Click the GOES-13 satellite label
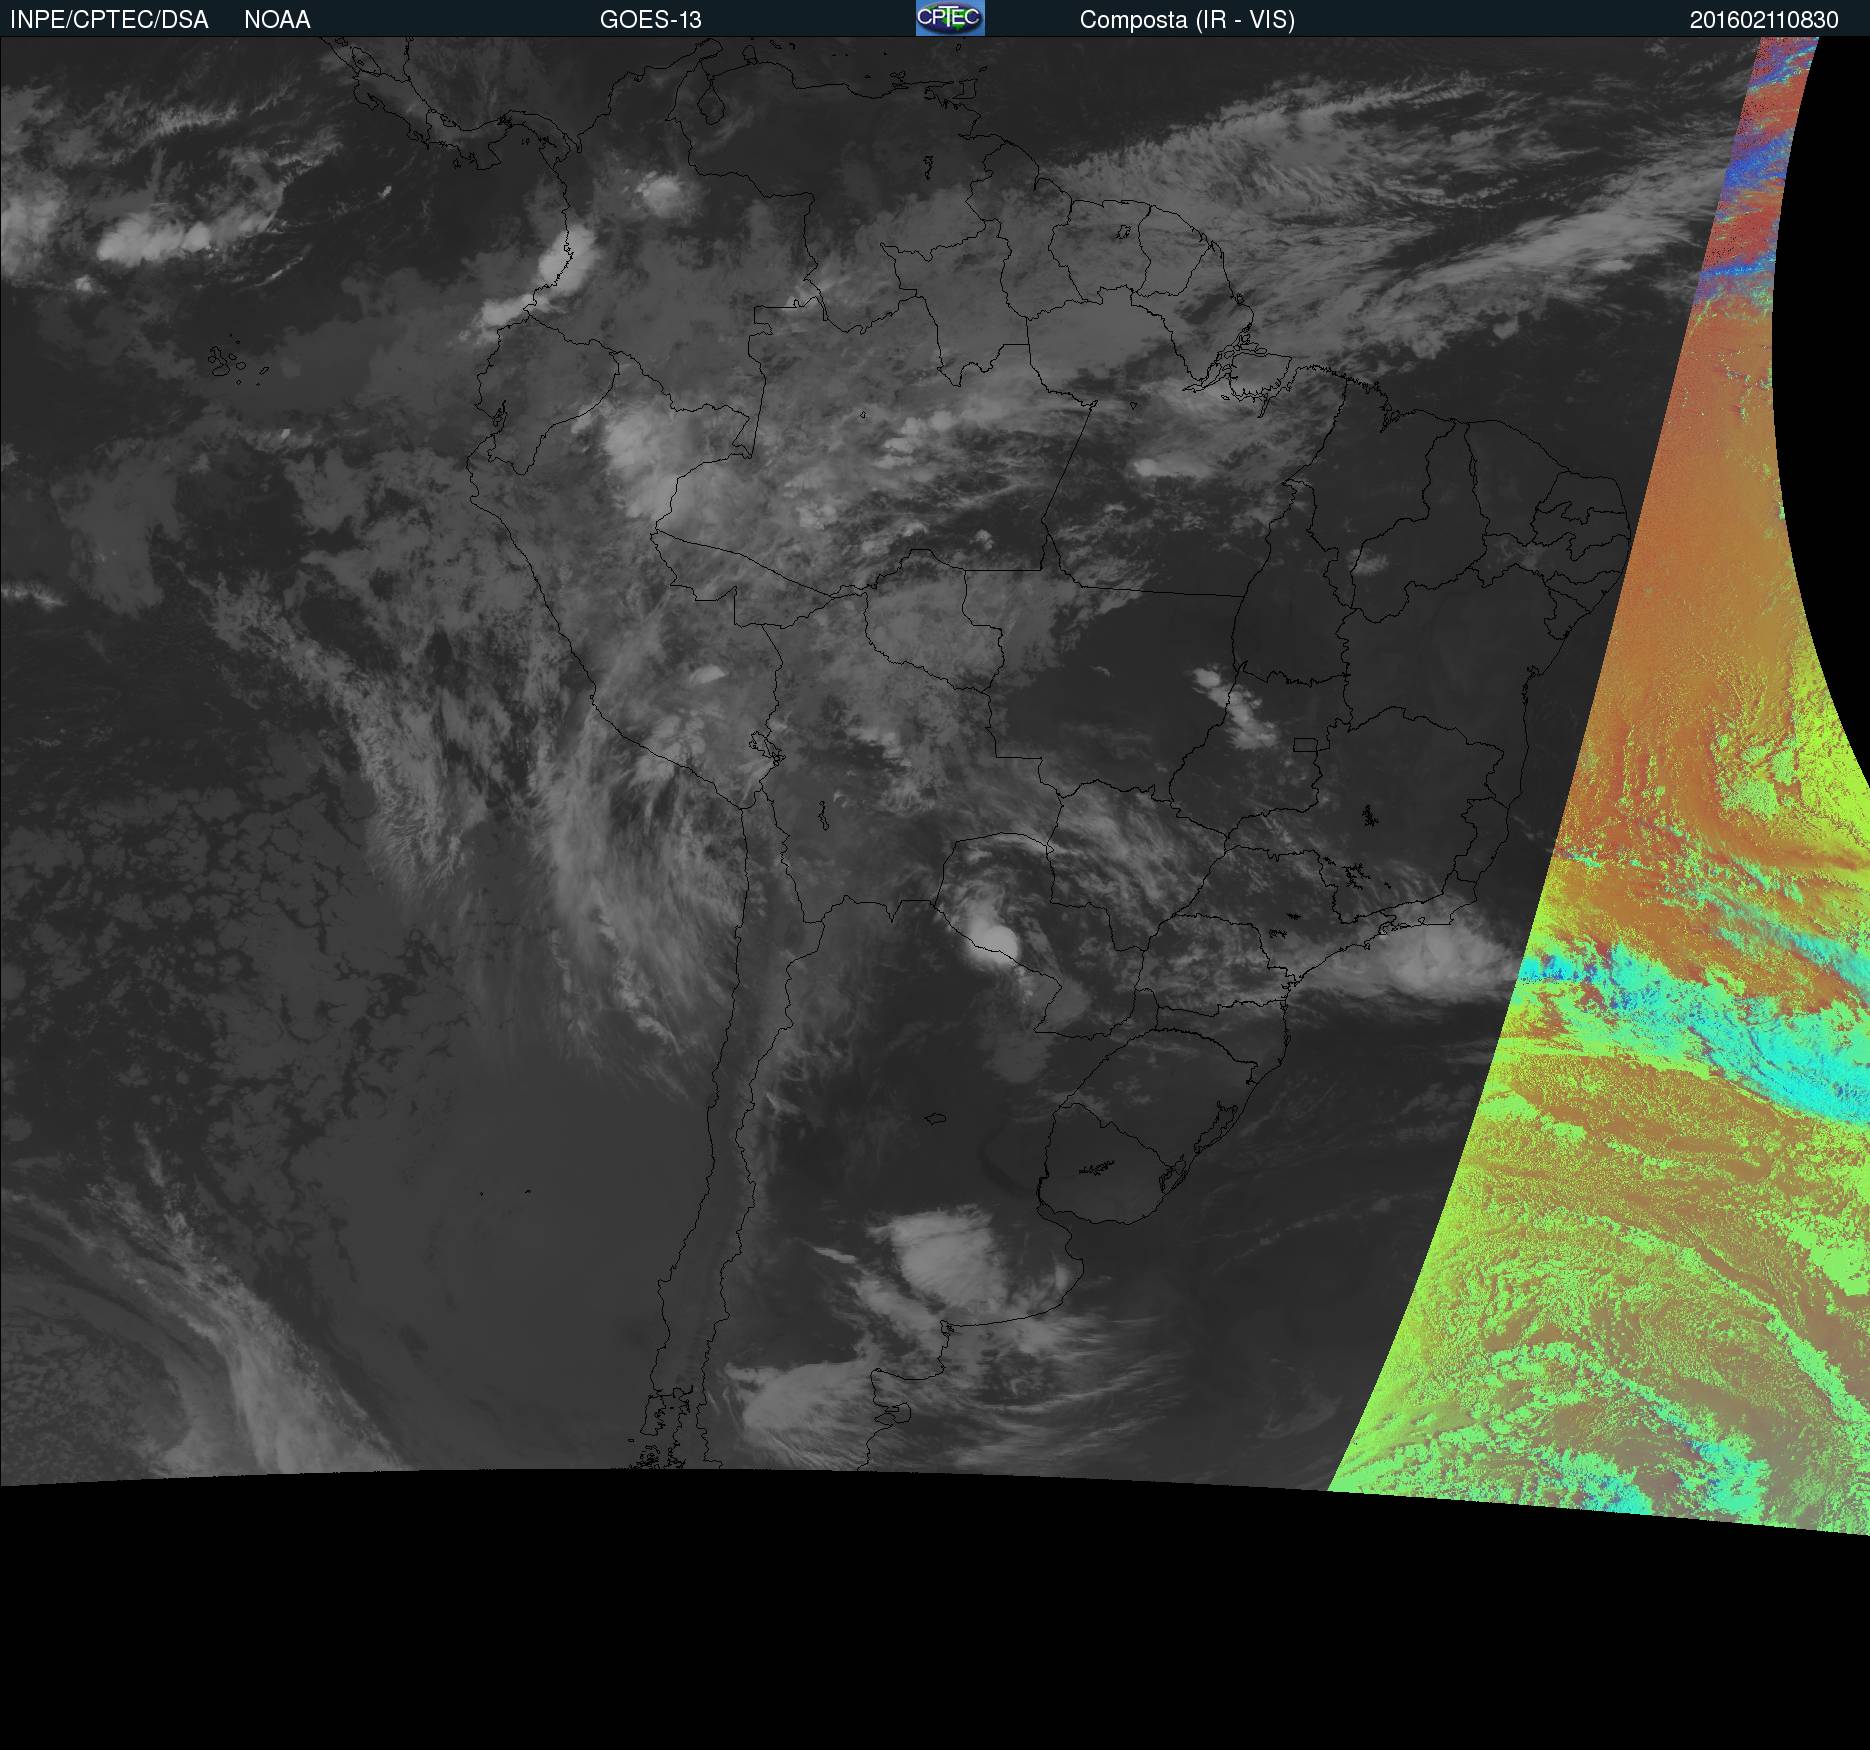This screenshot has width=1870, height=1750. (651, 20)
